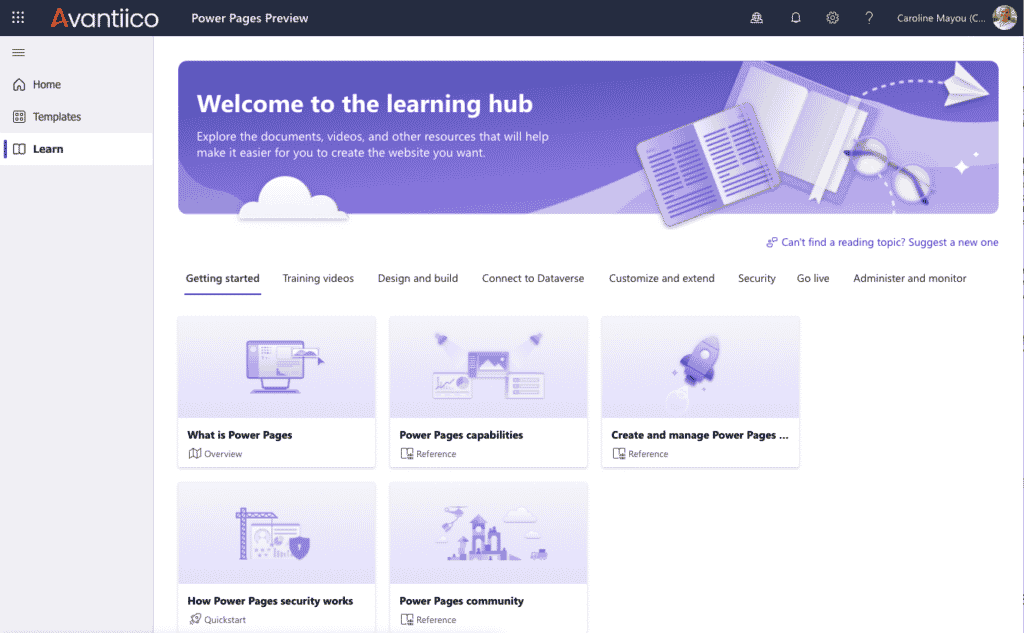Click Welcome to the learning hub heading
The image size is (1024, 633).
point(364,104)
